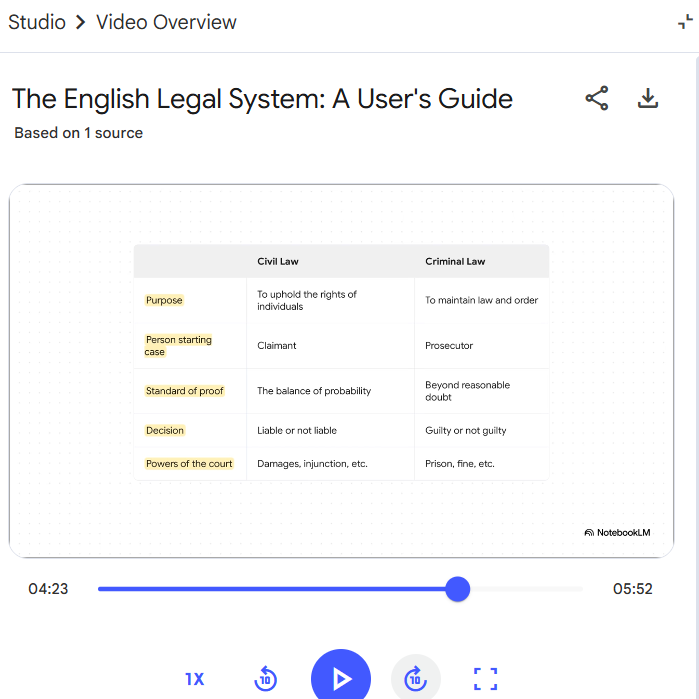Click the Studio breadcrumb link
699x699 pixels.
coord(37,22)
